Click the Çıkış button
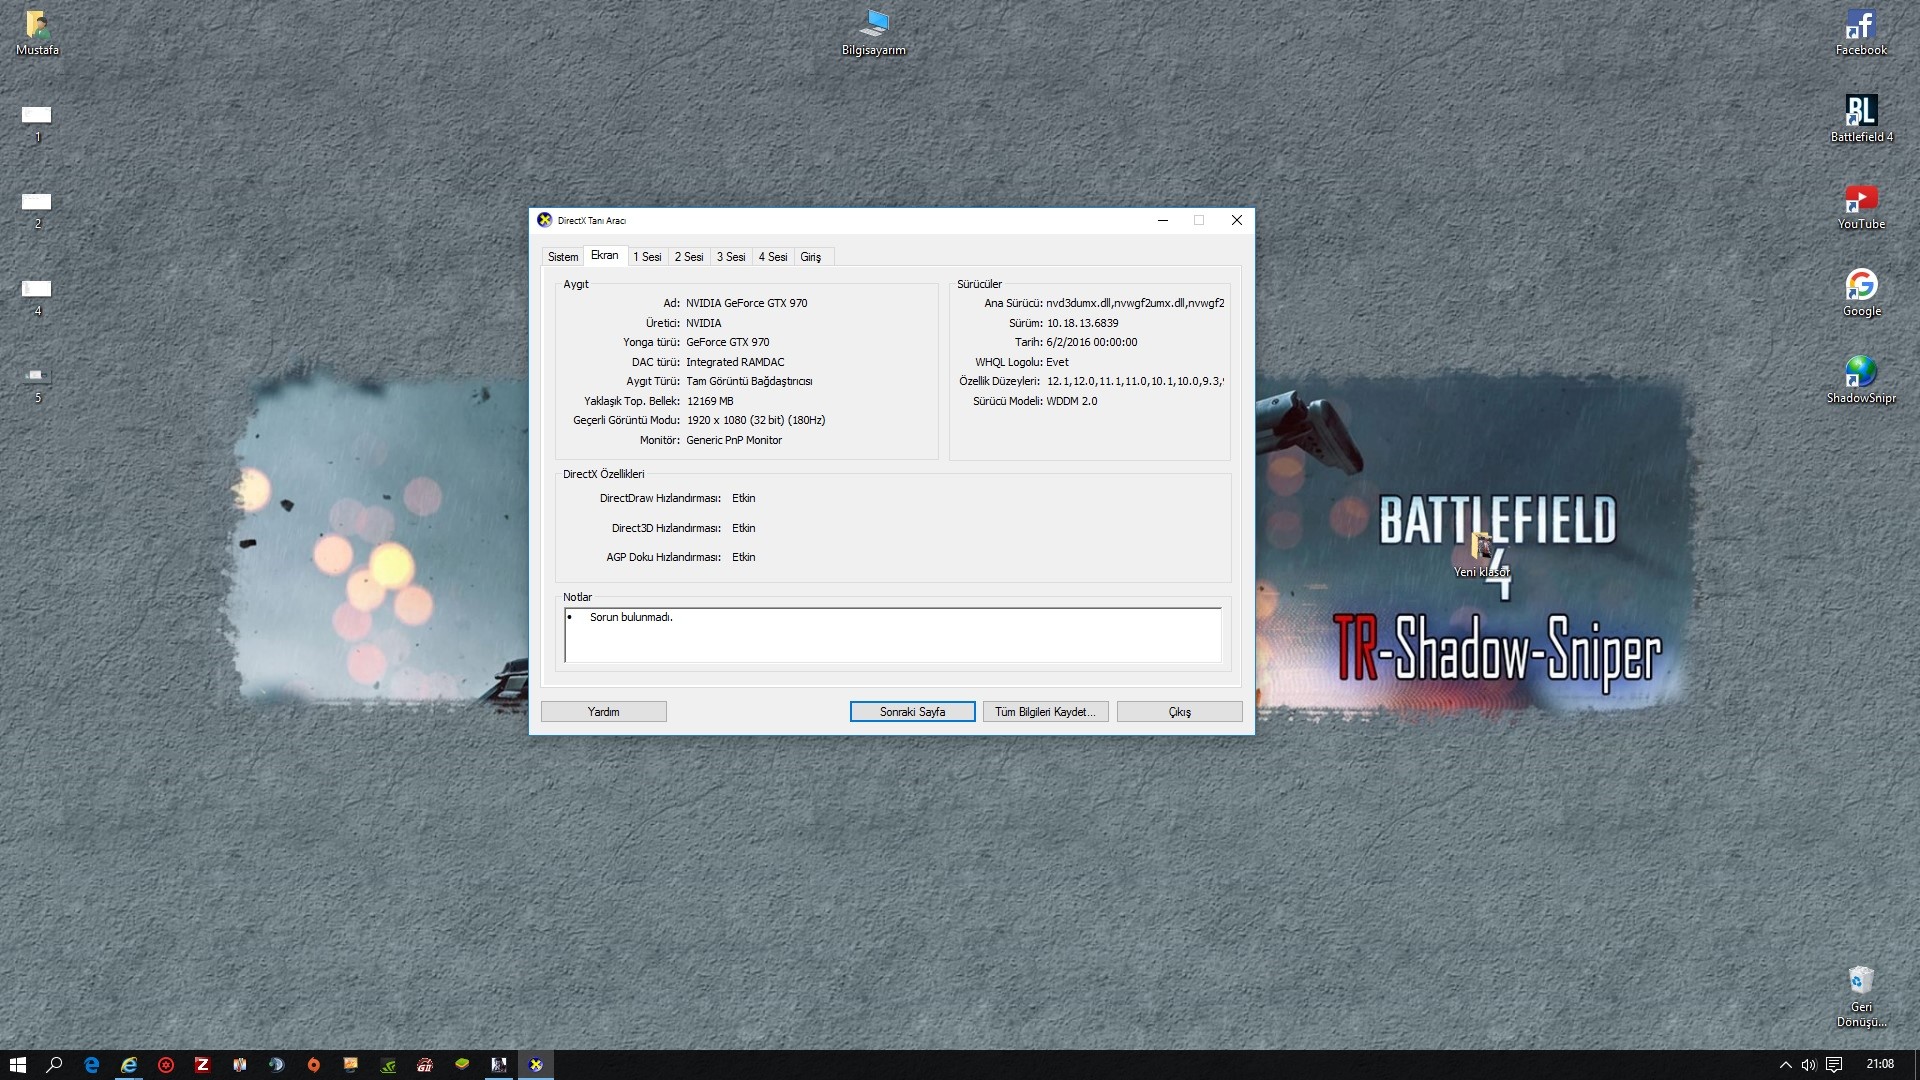This screenshot has width=1920, height=1080. tap(1180, 712)
